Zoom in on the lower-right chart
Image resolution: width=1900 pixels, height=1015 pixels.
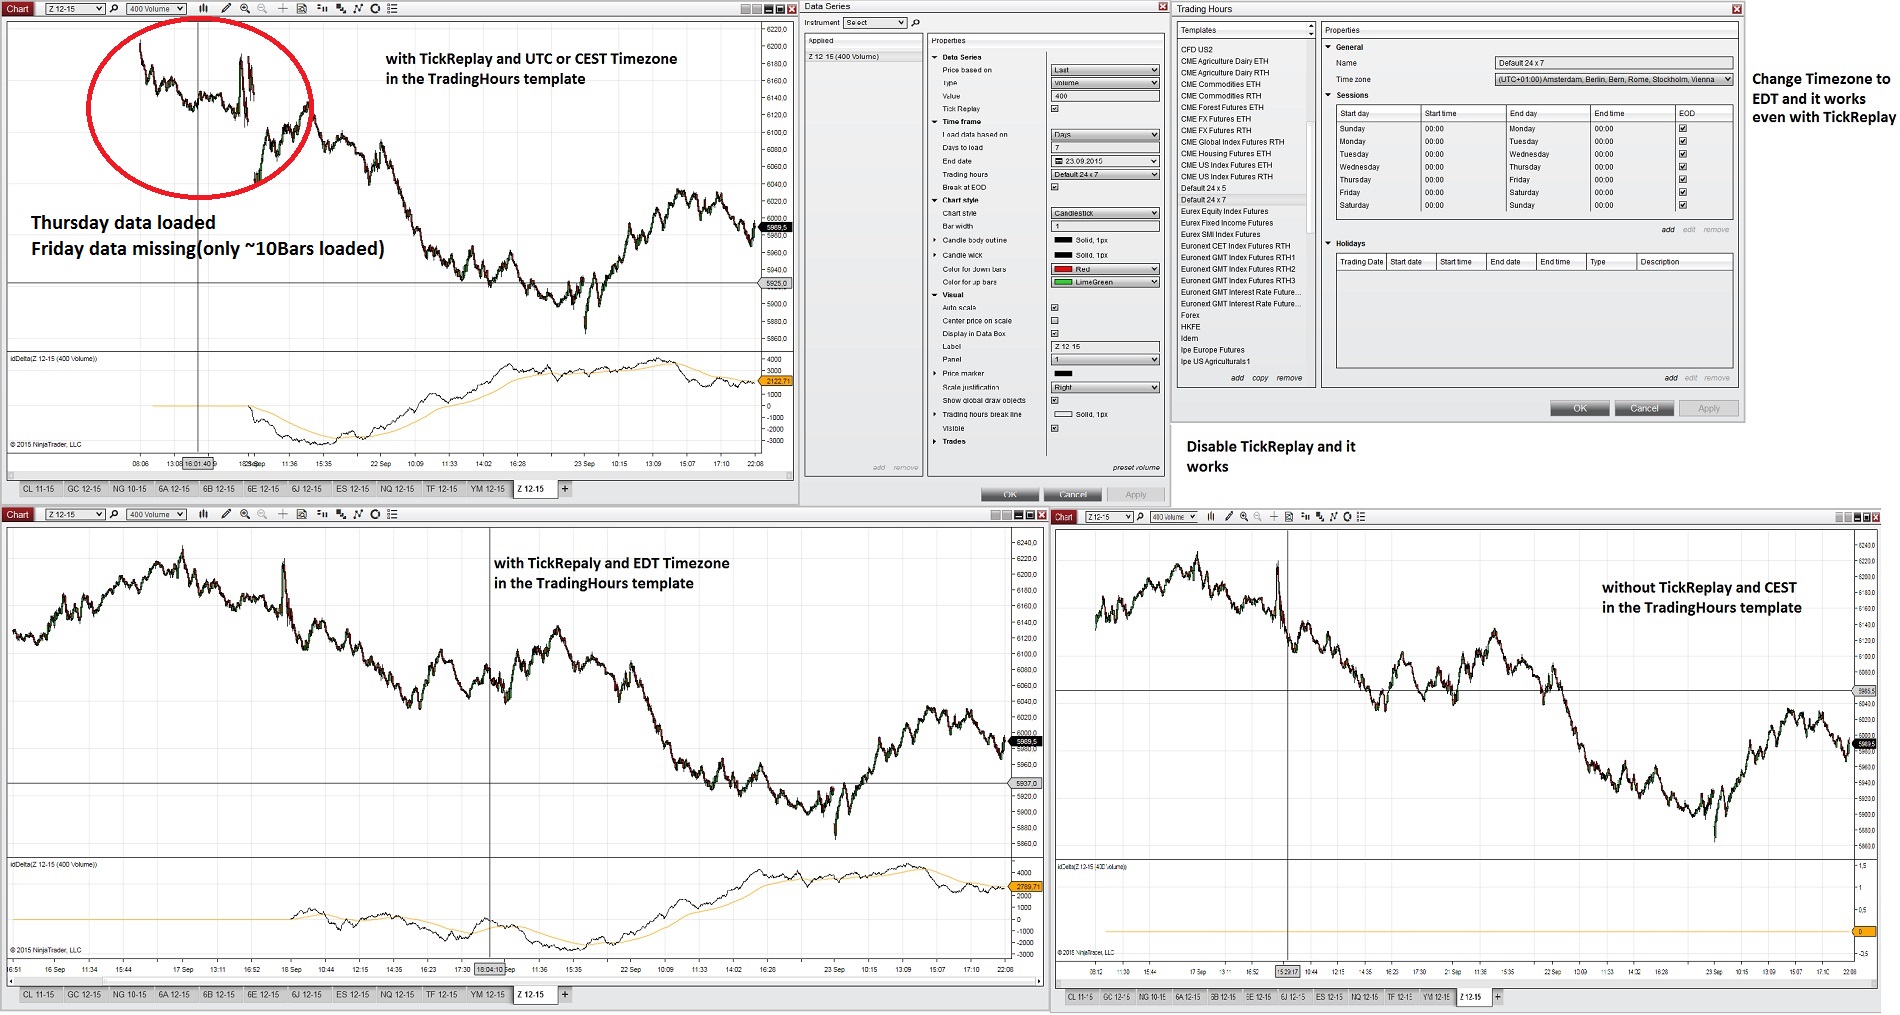point(1244,517)
